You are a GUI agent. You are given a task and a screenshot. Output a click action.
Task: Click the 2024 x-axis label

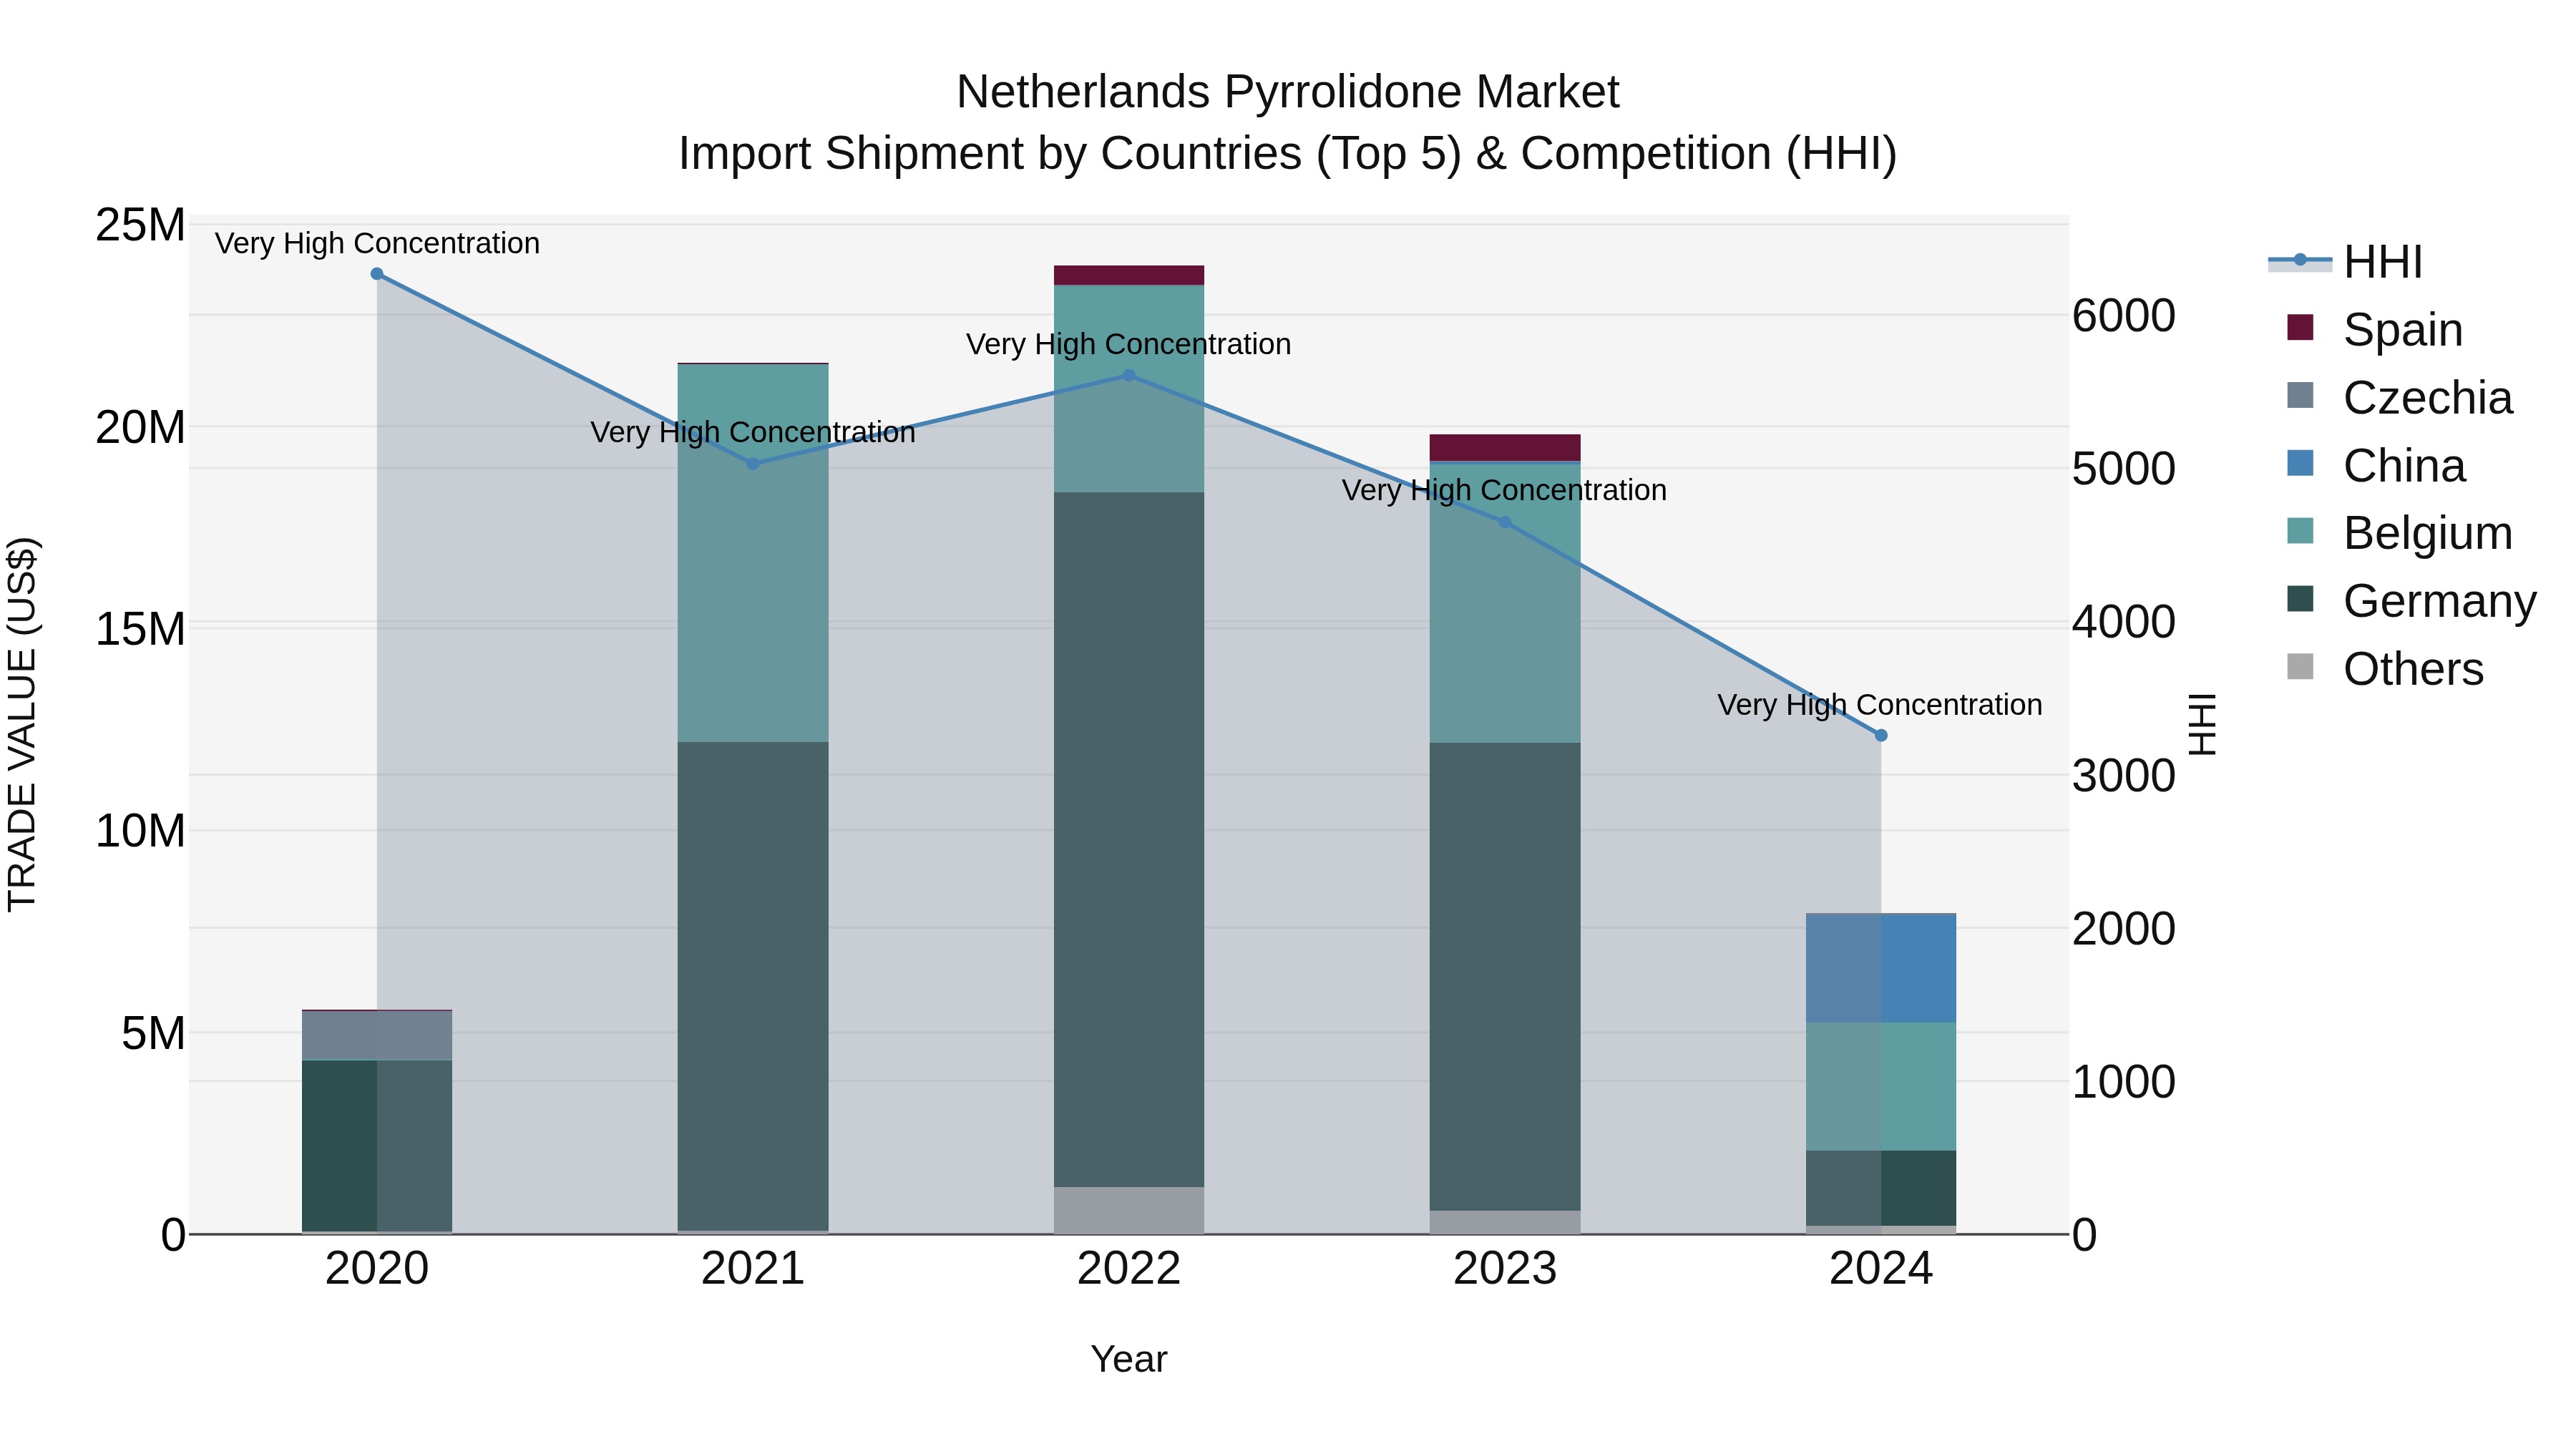click(x=1881, y=1269)
